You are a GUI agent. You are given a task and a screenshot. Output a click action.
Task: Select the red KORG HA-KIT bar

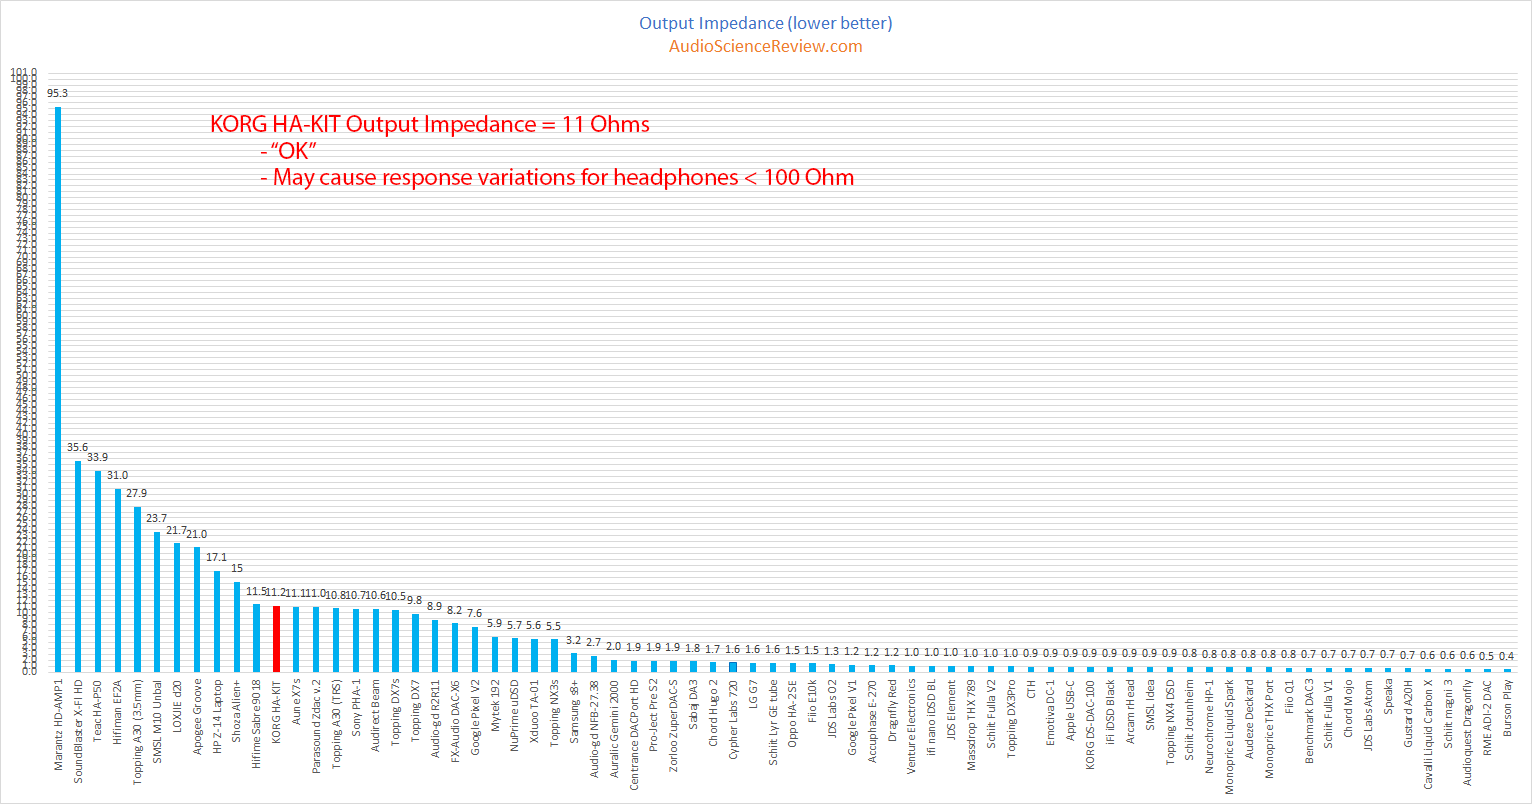[276, 638]
